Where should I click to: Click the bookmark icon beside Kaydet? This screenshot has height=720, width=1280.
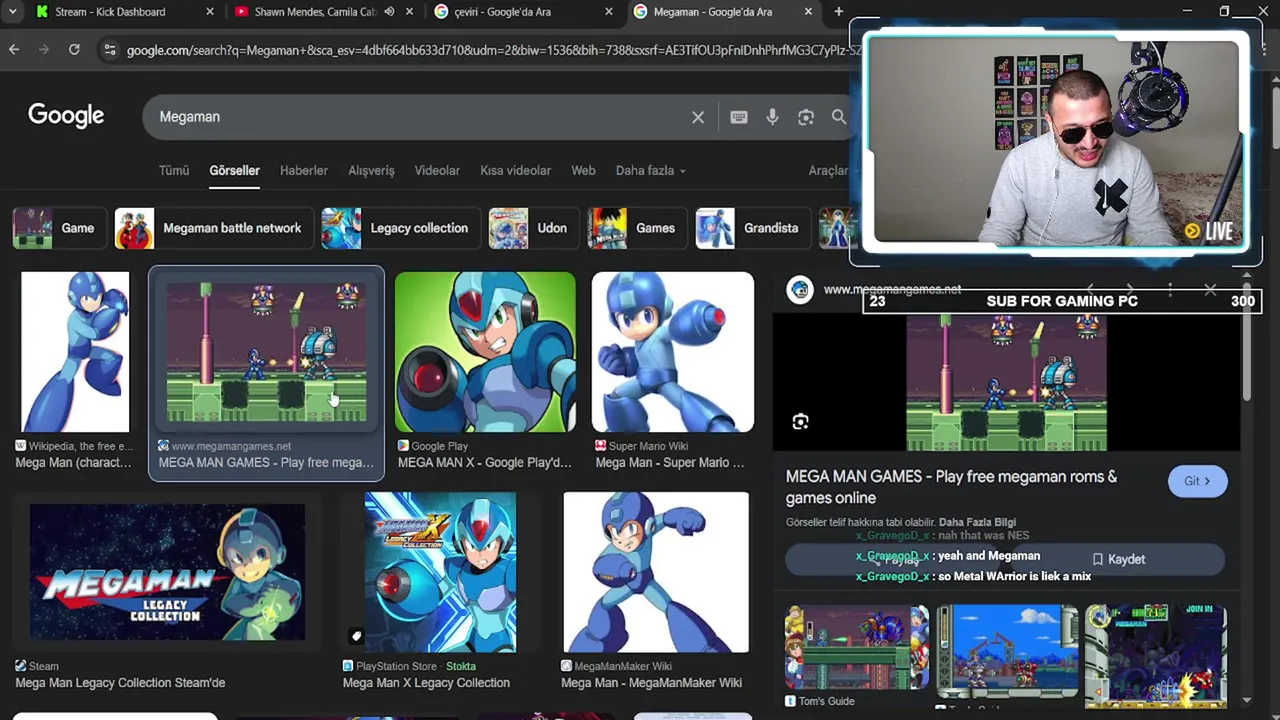tap(1098, 559)
